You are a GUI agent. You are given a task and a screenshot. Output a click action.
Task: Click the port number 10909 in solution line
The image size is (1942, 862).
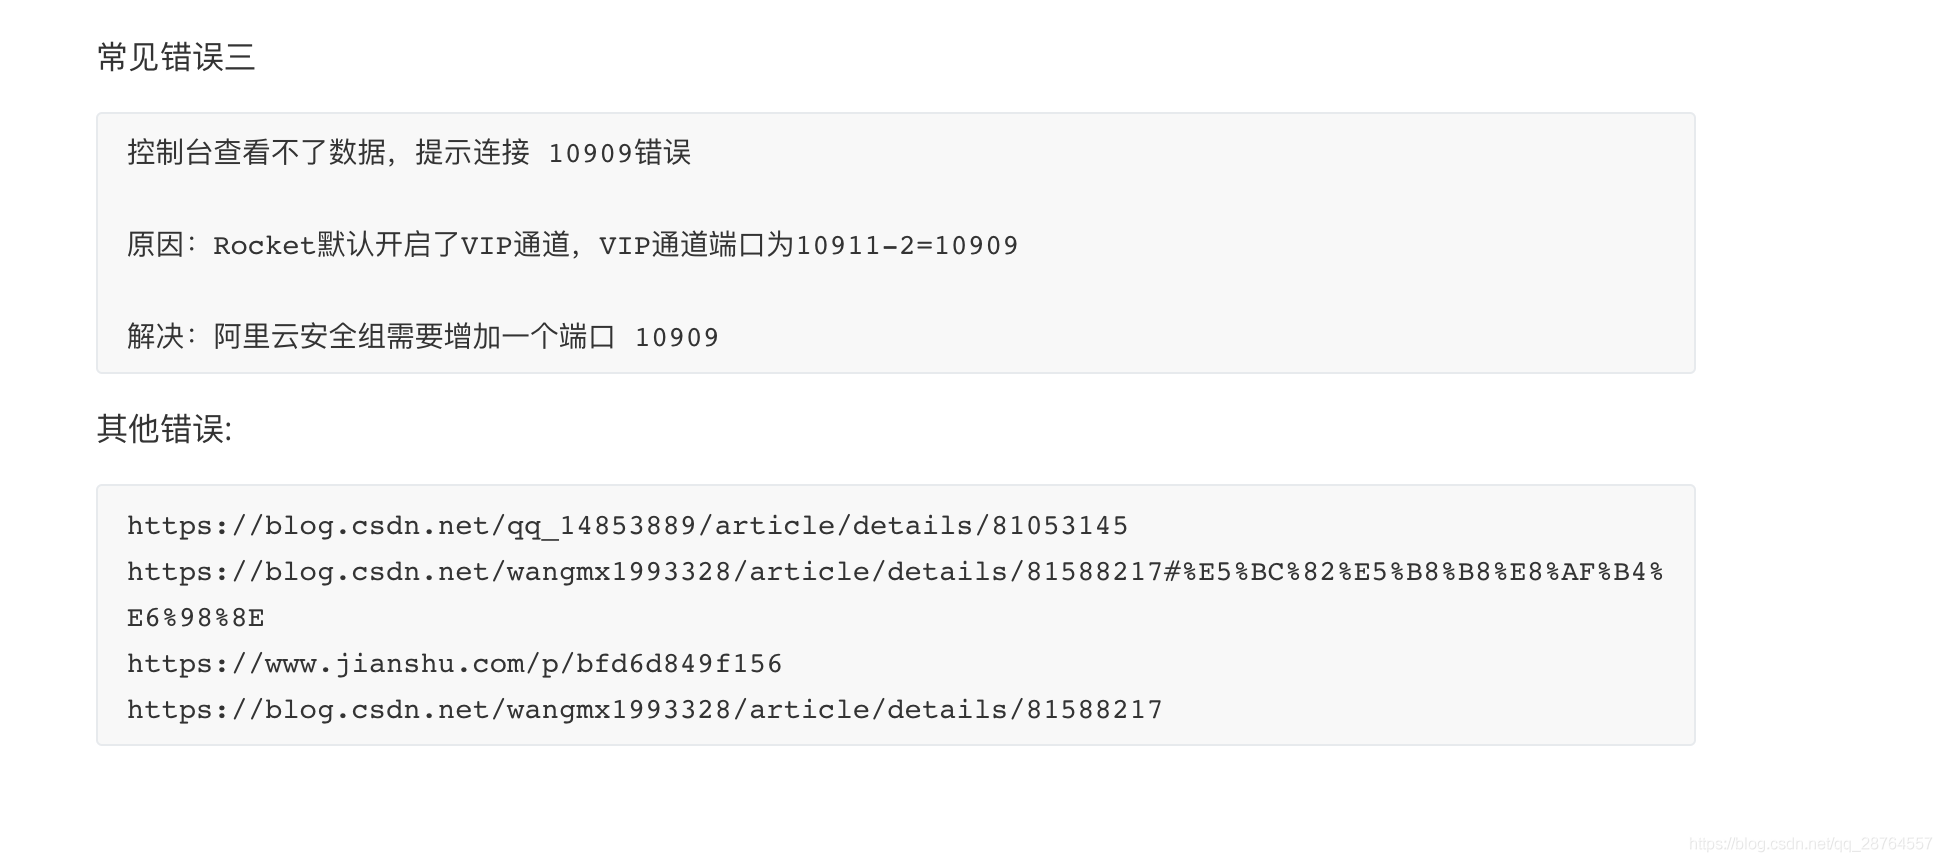pyautogui.click(x=677, y=338)
